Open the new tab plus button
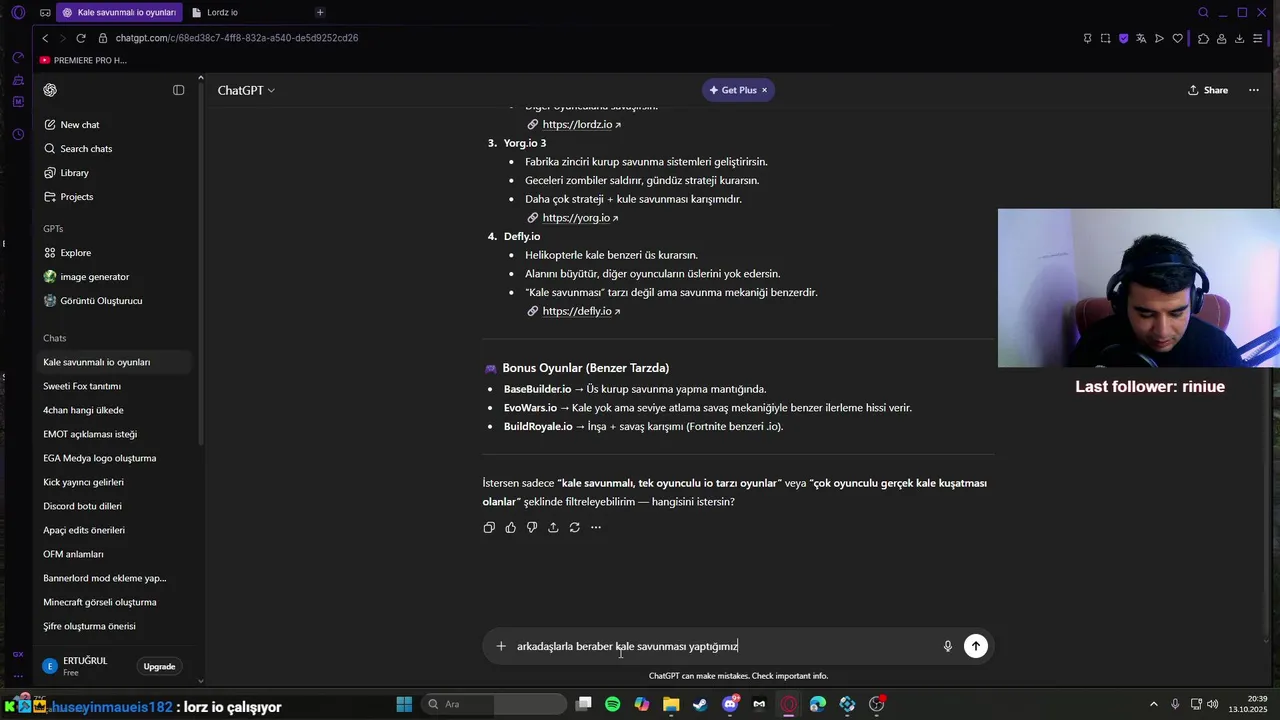Screen dimensions: 1280x720 point(320,12)
